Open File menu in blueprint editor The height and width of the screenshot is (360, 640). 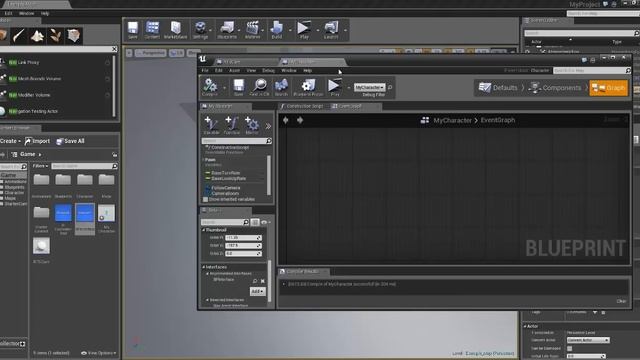(205, 71)
